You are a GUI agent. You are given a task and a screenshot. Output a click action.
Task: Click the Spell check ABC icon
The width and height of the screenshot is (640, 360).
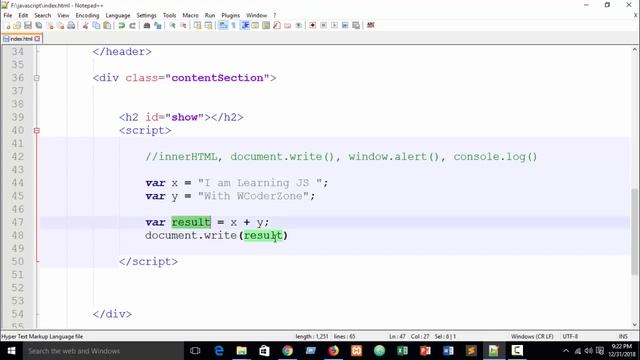[371, 25]
